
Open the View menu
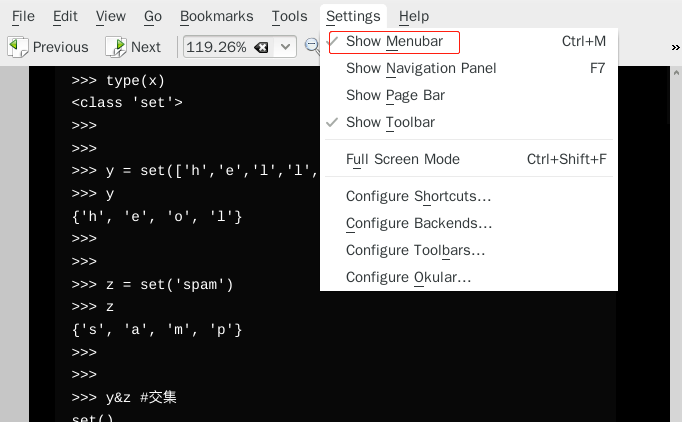pyautogui.click(x=110, y=17)
